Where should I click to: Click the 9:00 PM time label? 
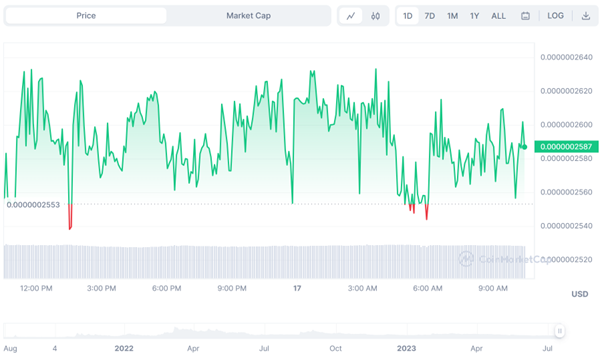coord(232,288)
